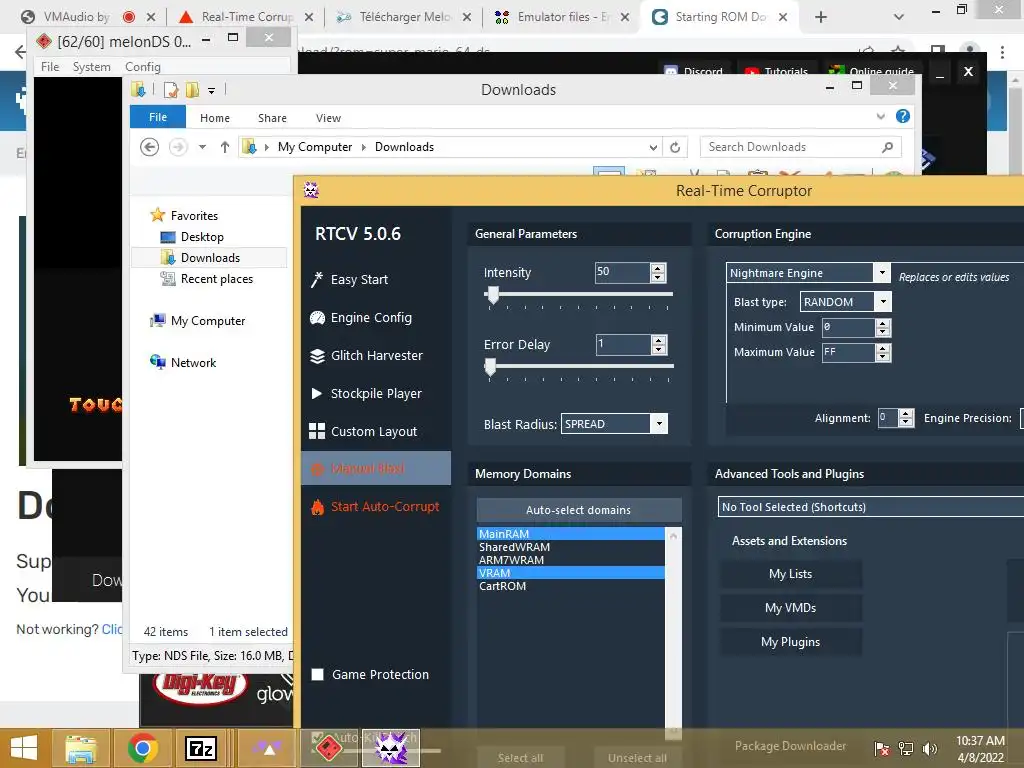
Task: Open the My Lists button
Action: (790, 574)
